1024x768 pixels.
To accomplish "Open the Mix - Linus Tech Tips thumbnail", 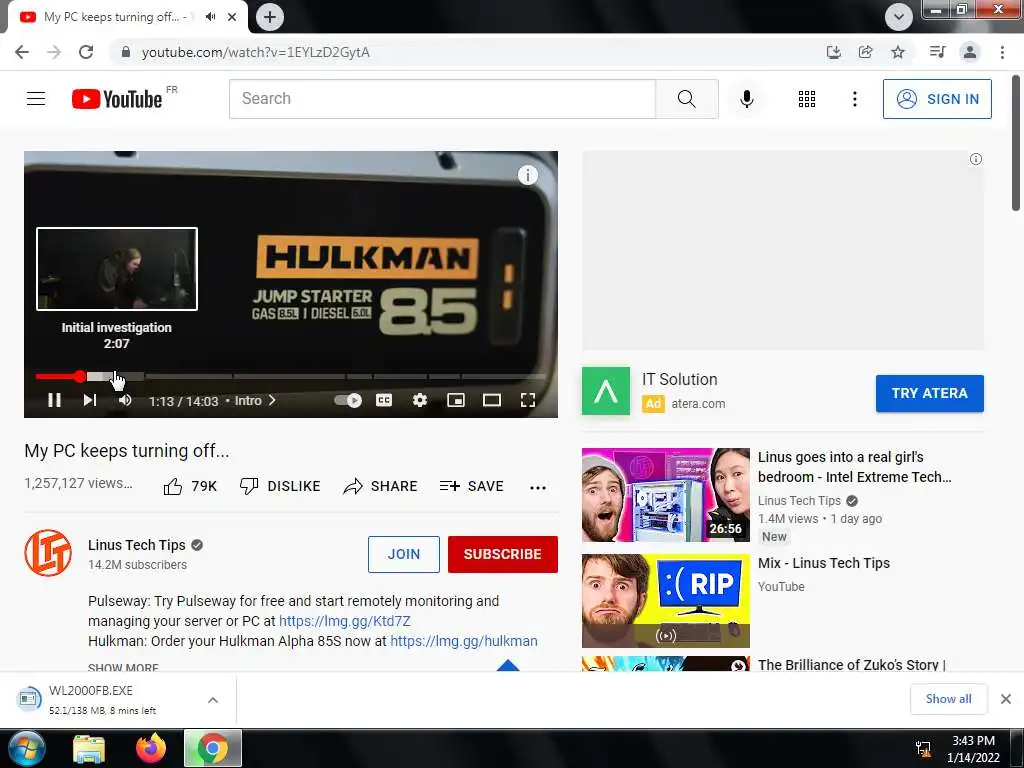I will (x=665, y=601).
